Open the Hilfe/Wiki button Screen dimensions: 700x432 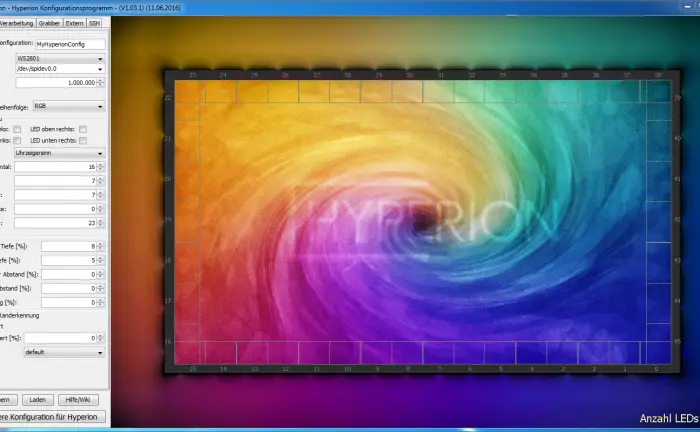[x=78, y=400]
